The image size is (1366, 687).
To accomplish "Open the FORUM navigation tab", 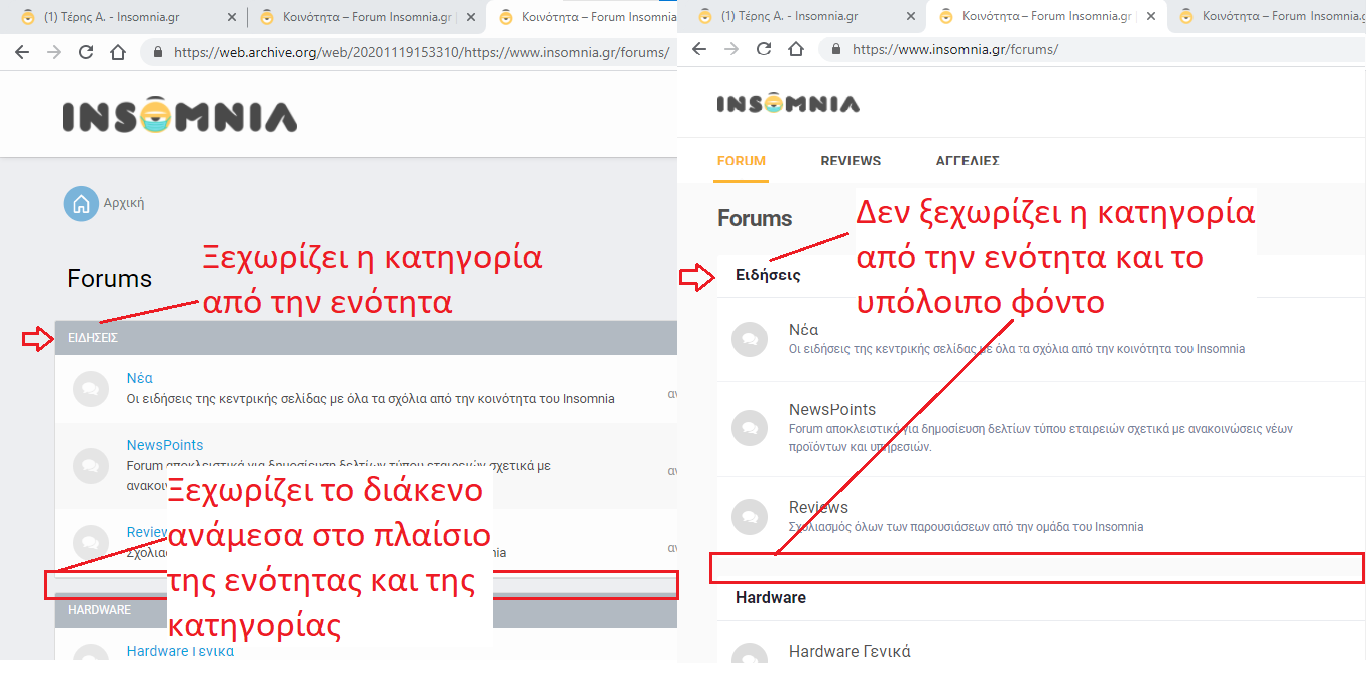I will 741,161.
